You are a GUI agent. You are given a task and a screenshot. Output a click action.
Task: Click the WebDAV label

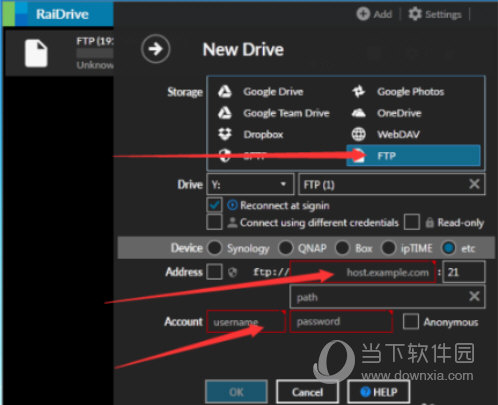(x=398, y=134)
